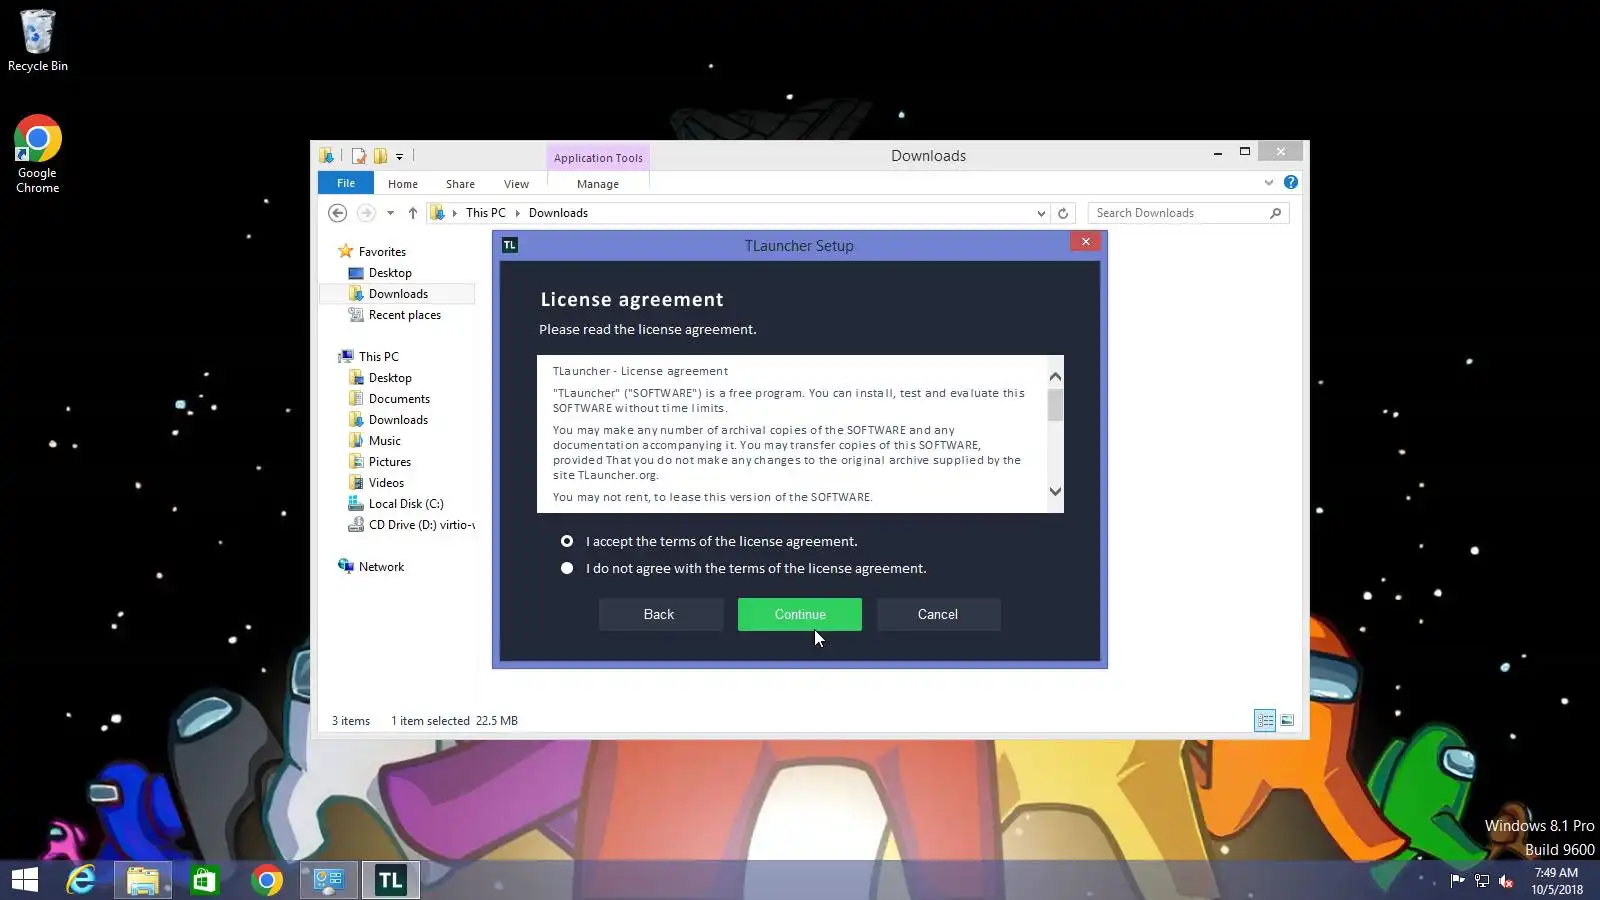Click Properties quick access toolbar icon

(x=358, y=156)
